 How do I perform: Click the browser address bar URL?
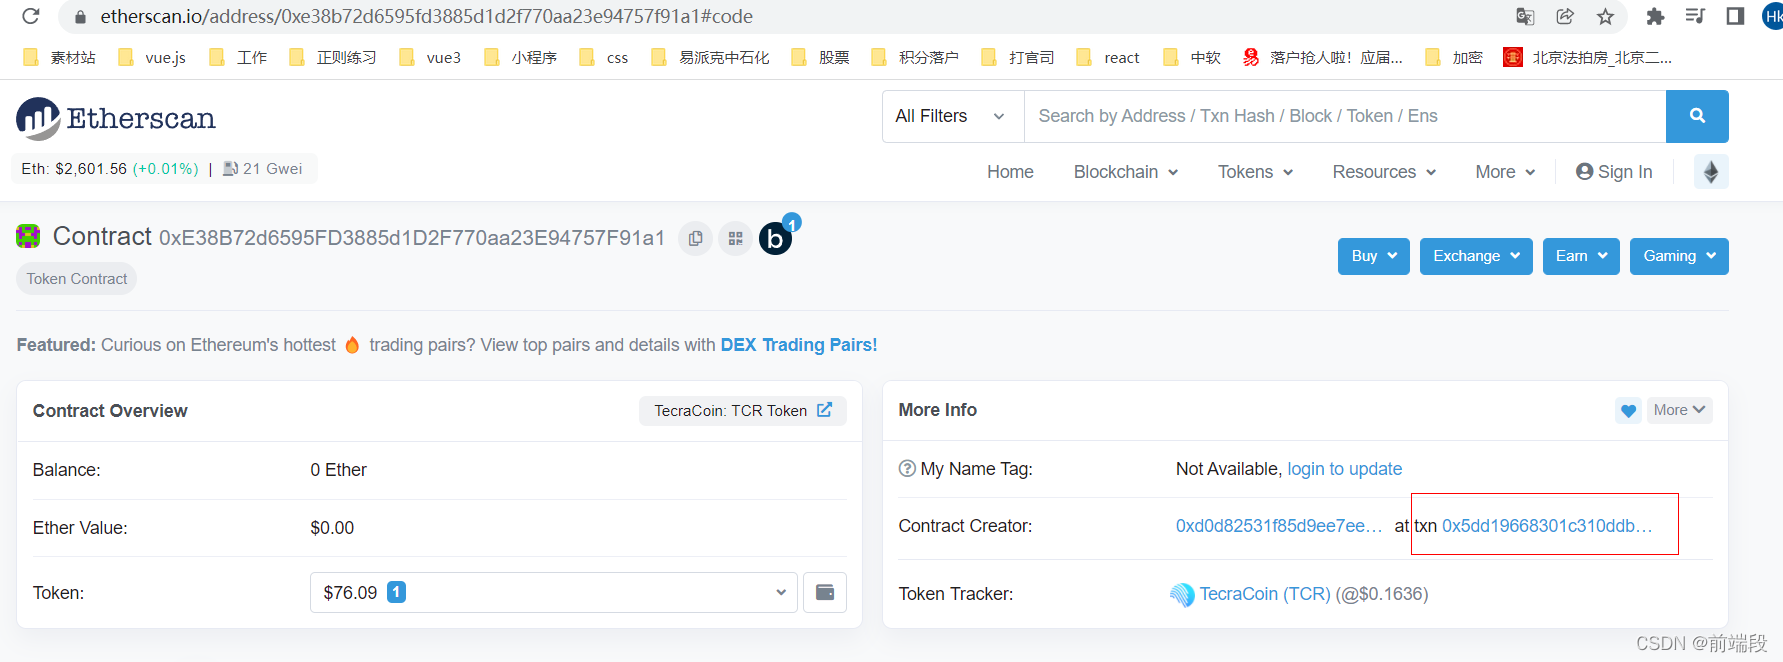(427, 16)
